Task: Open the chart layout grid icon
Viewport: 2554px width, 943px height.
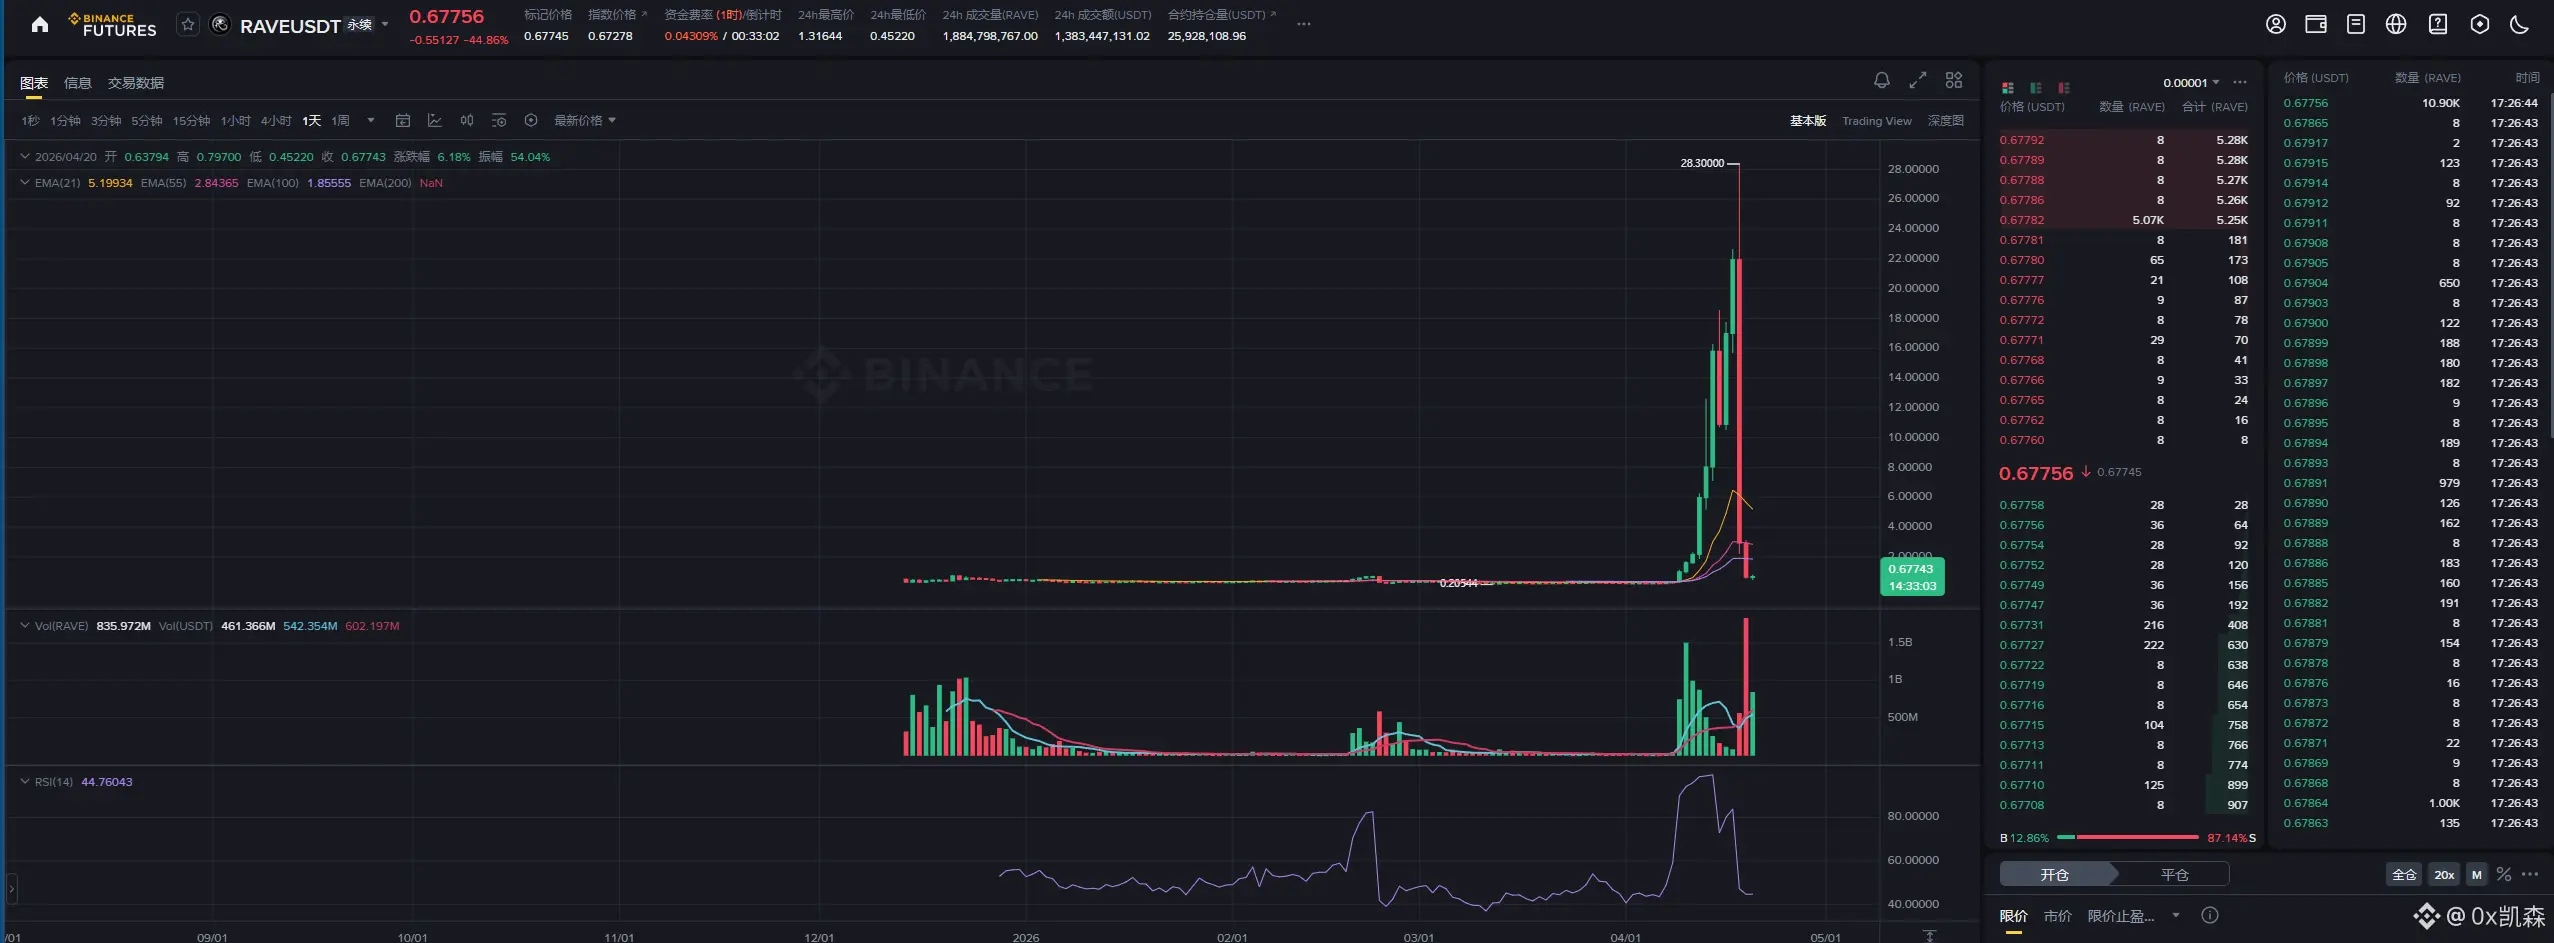Action: [1954, 80]
